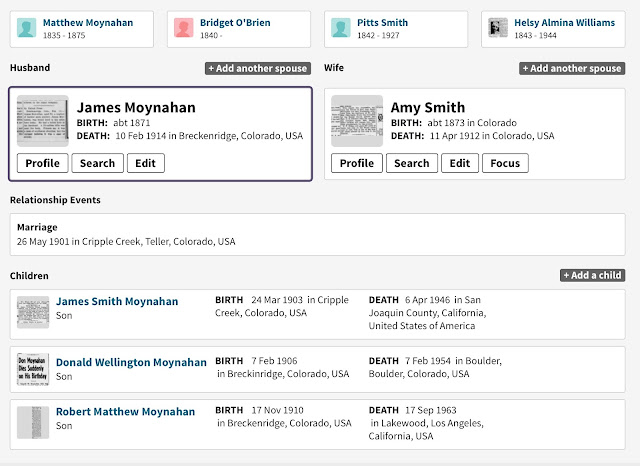Open Donald Wellington Moynahan's obituary thumbnail
This screenshot has width=640, height=466.
point(33,368)
